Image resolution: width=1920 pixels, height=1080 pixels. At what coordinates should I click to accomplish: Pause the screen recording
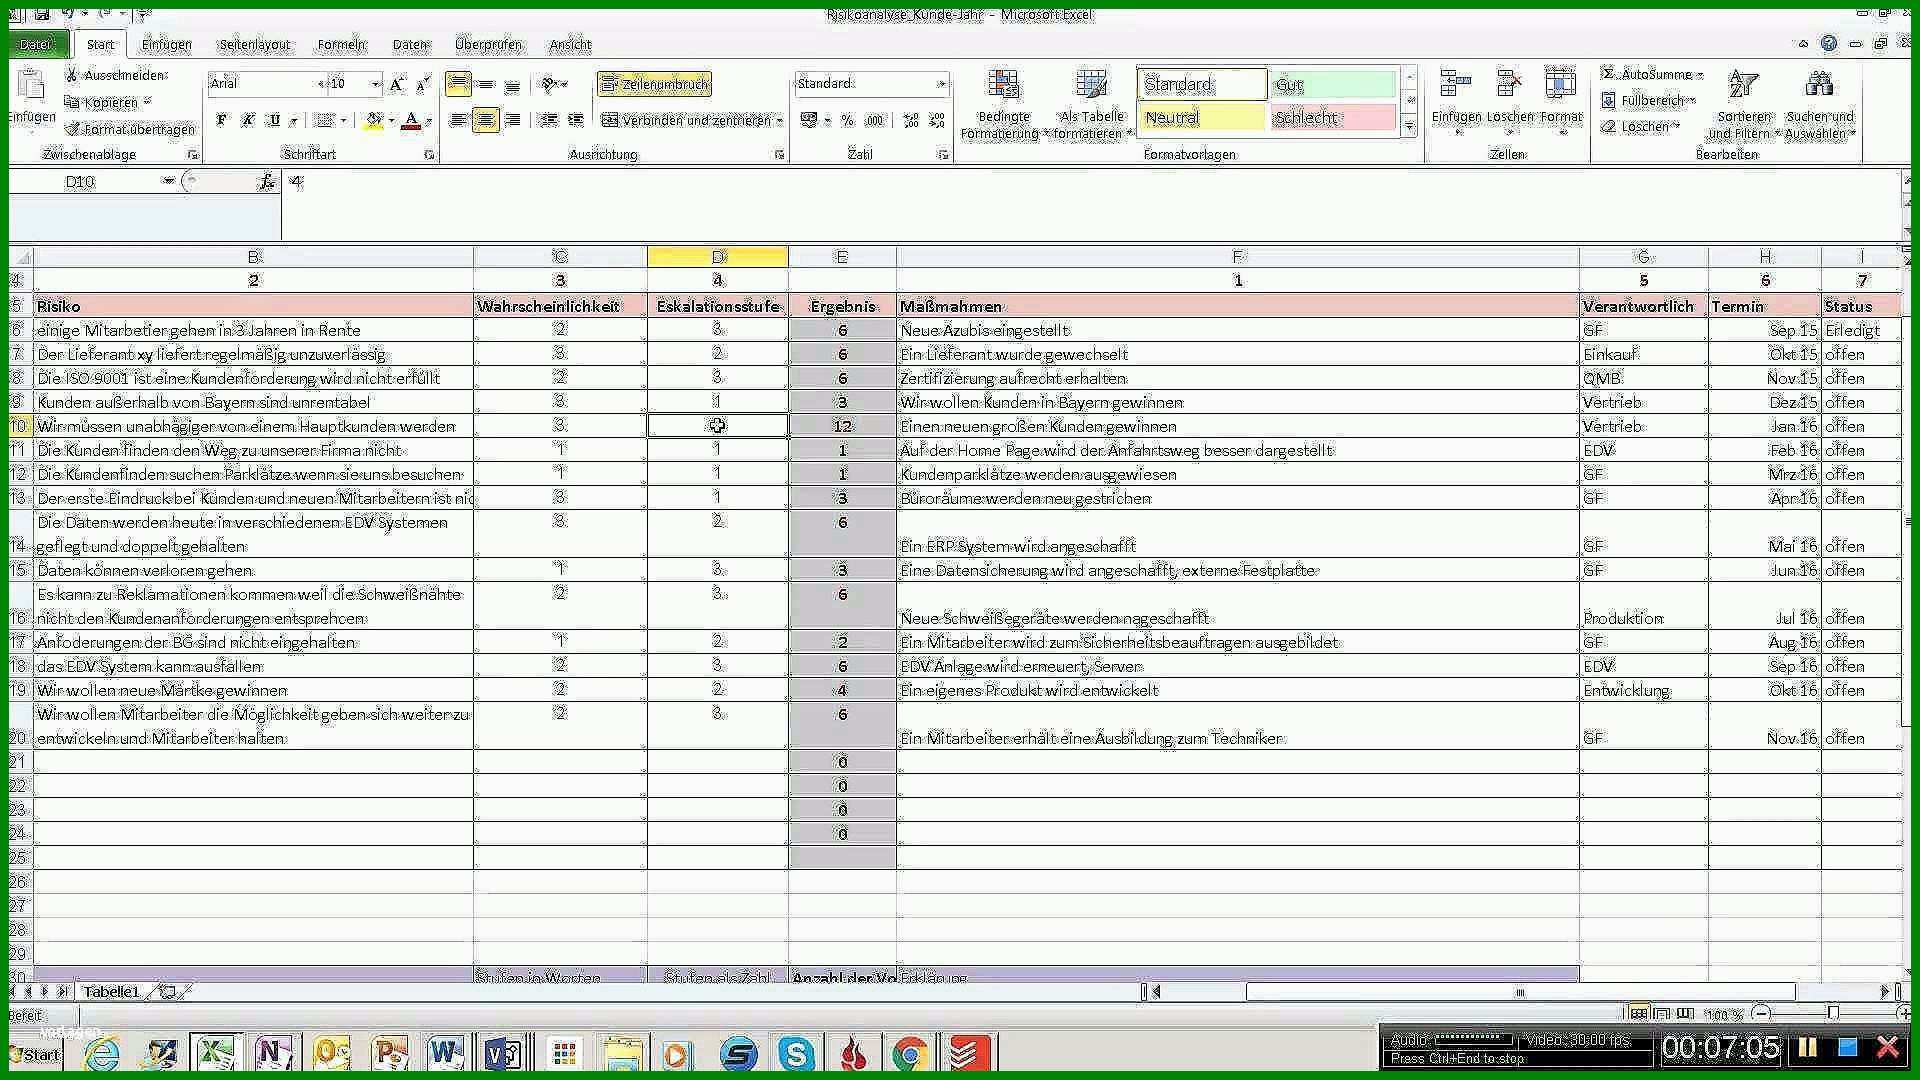1807,1048
